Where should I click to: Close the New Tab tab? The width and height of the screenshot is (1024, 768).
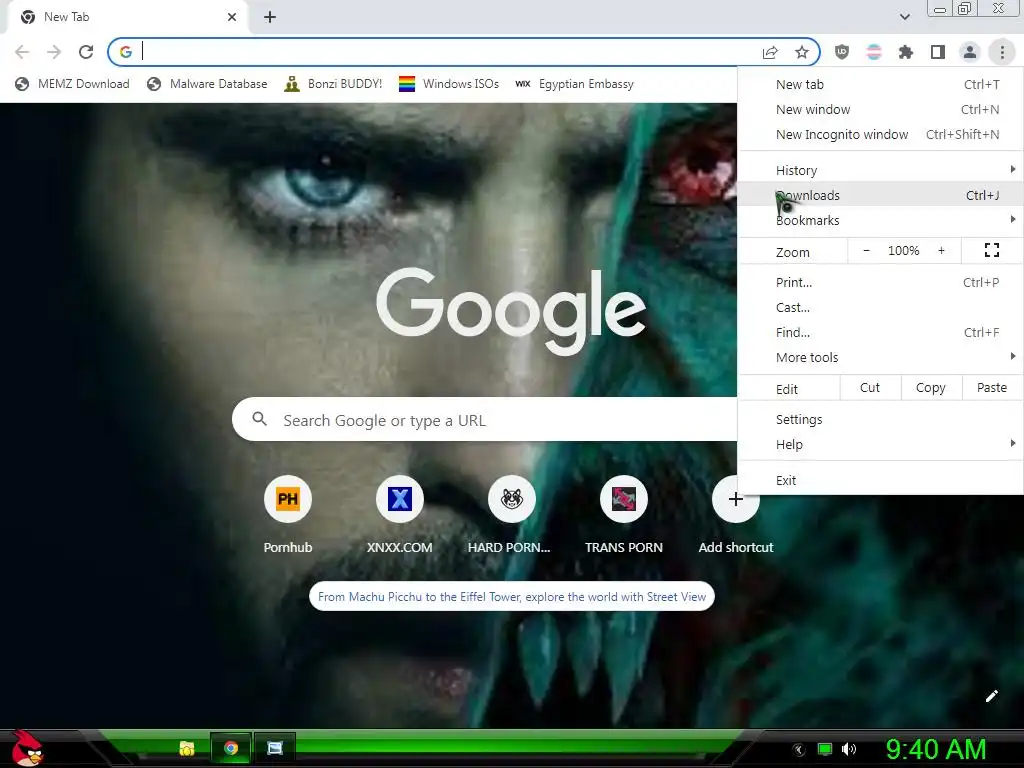click(x=232, y=17)
